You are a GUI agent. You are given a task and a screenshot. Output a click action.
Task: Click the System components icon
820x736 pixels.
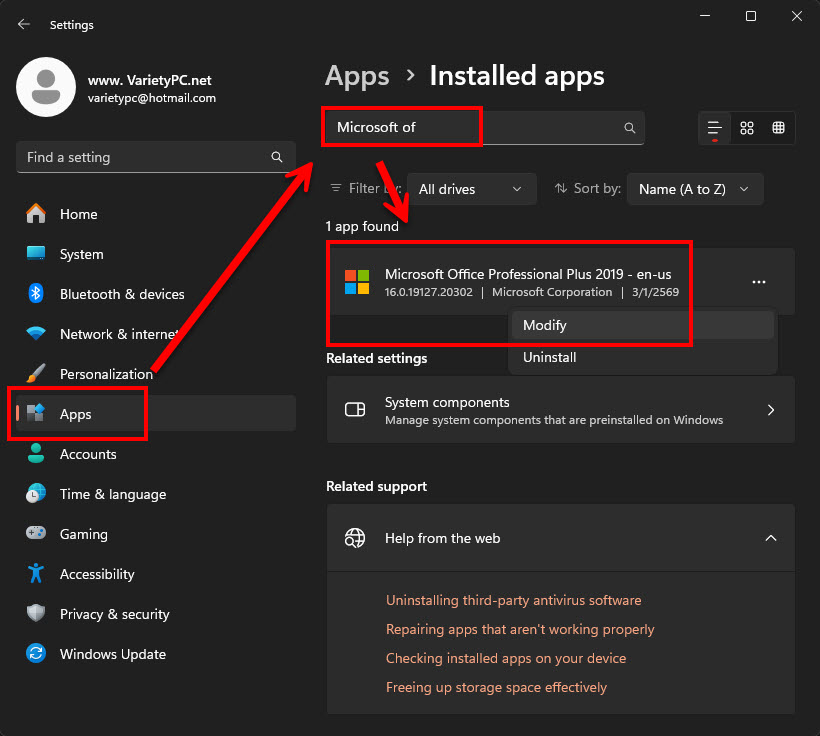tap(355, 410)
